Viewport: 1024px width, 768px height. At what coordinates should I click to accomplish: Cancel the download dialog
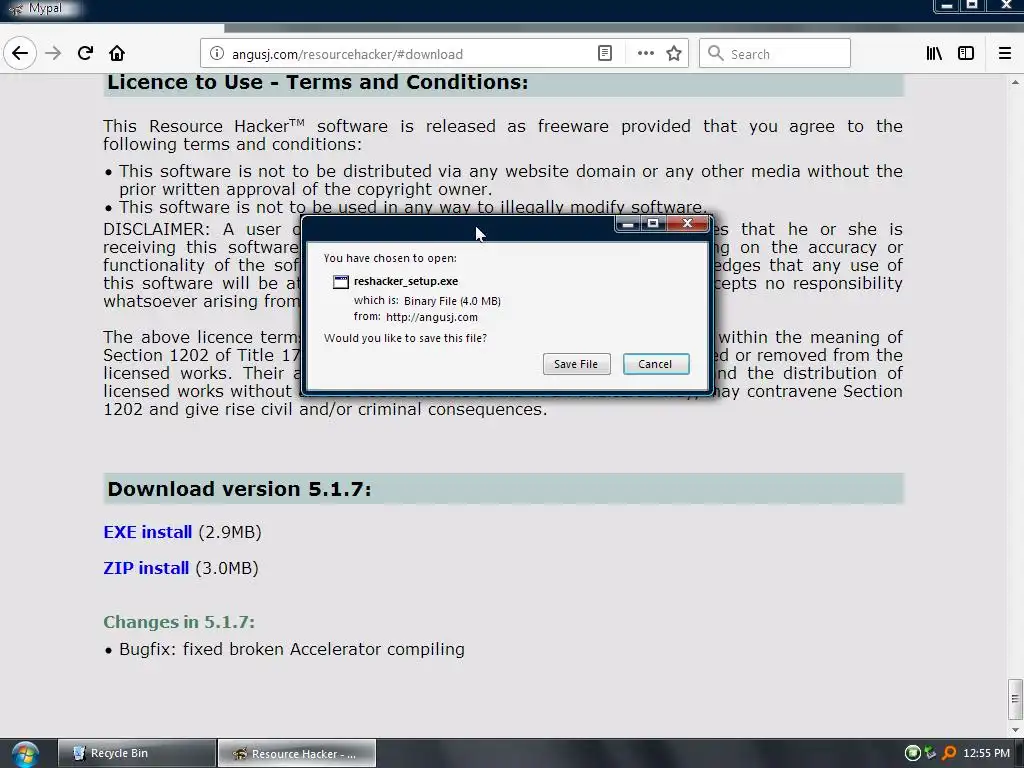[x=656, y=364]
